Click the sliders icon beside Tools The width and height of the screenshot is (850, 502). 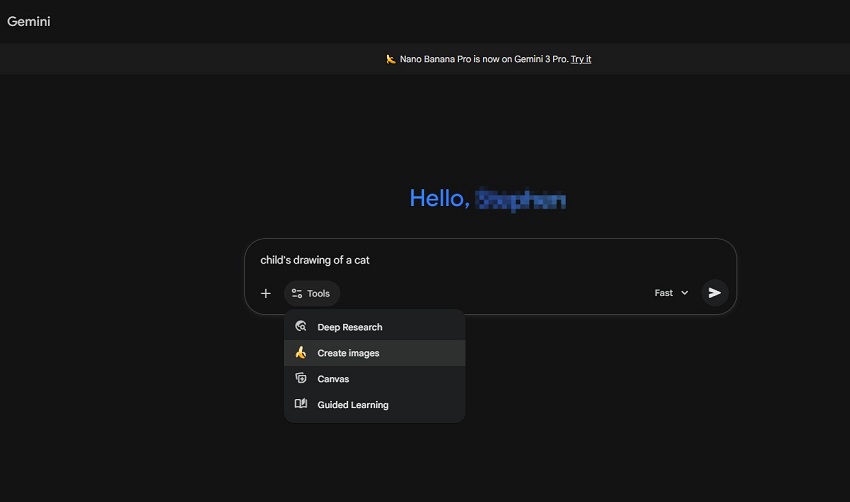point(297,294)
